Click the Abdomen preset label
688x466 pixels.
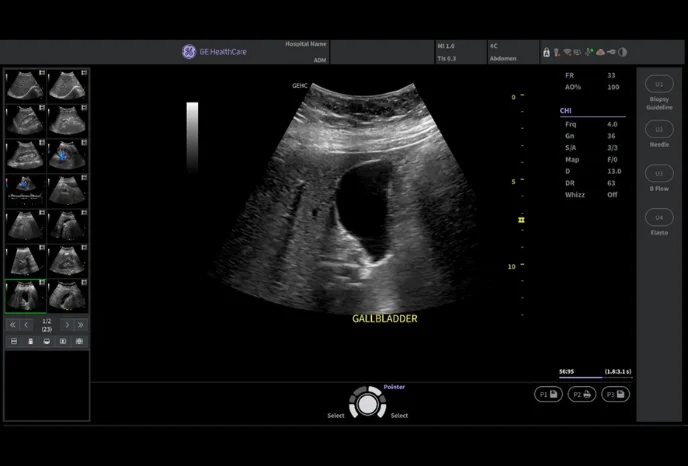[501, 58]
